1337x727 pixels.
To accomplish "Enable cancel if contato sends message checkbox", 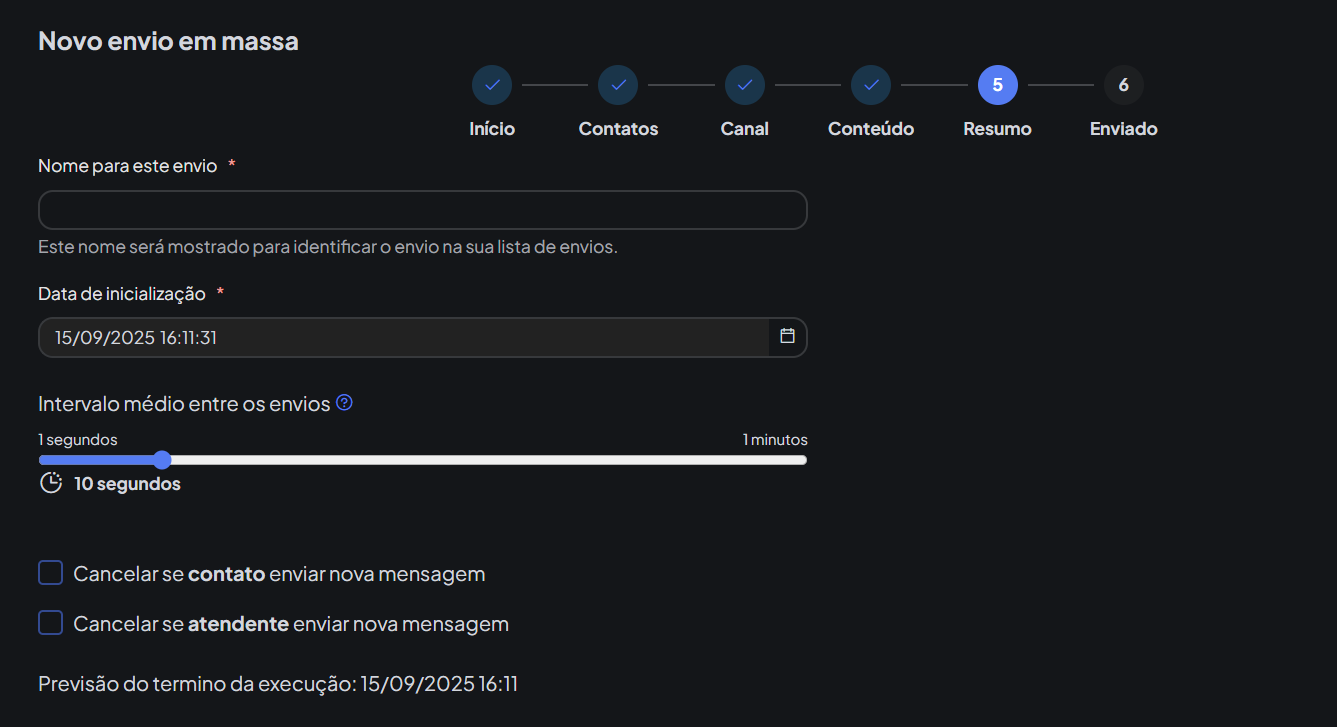I will (x=51, y=573).
